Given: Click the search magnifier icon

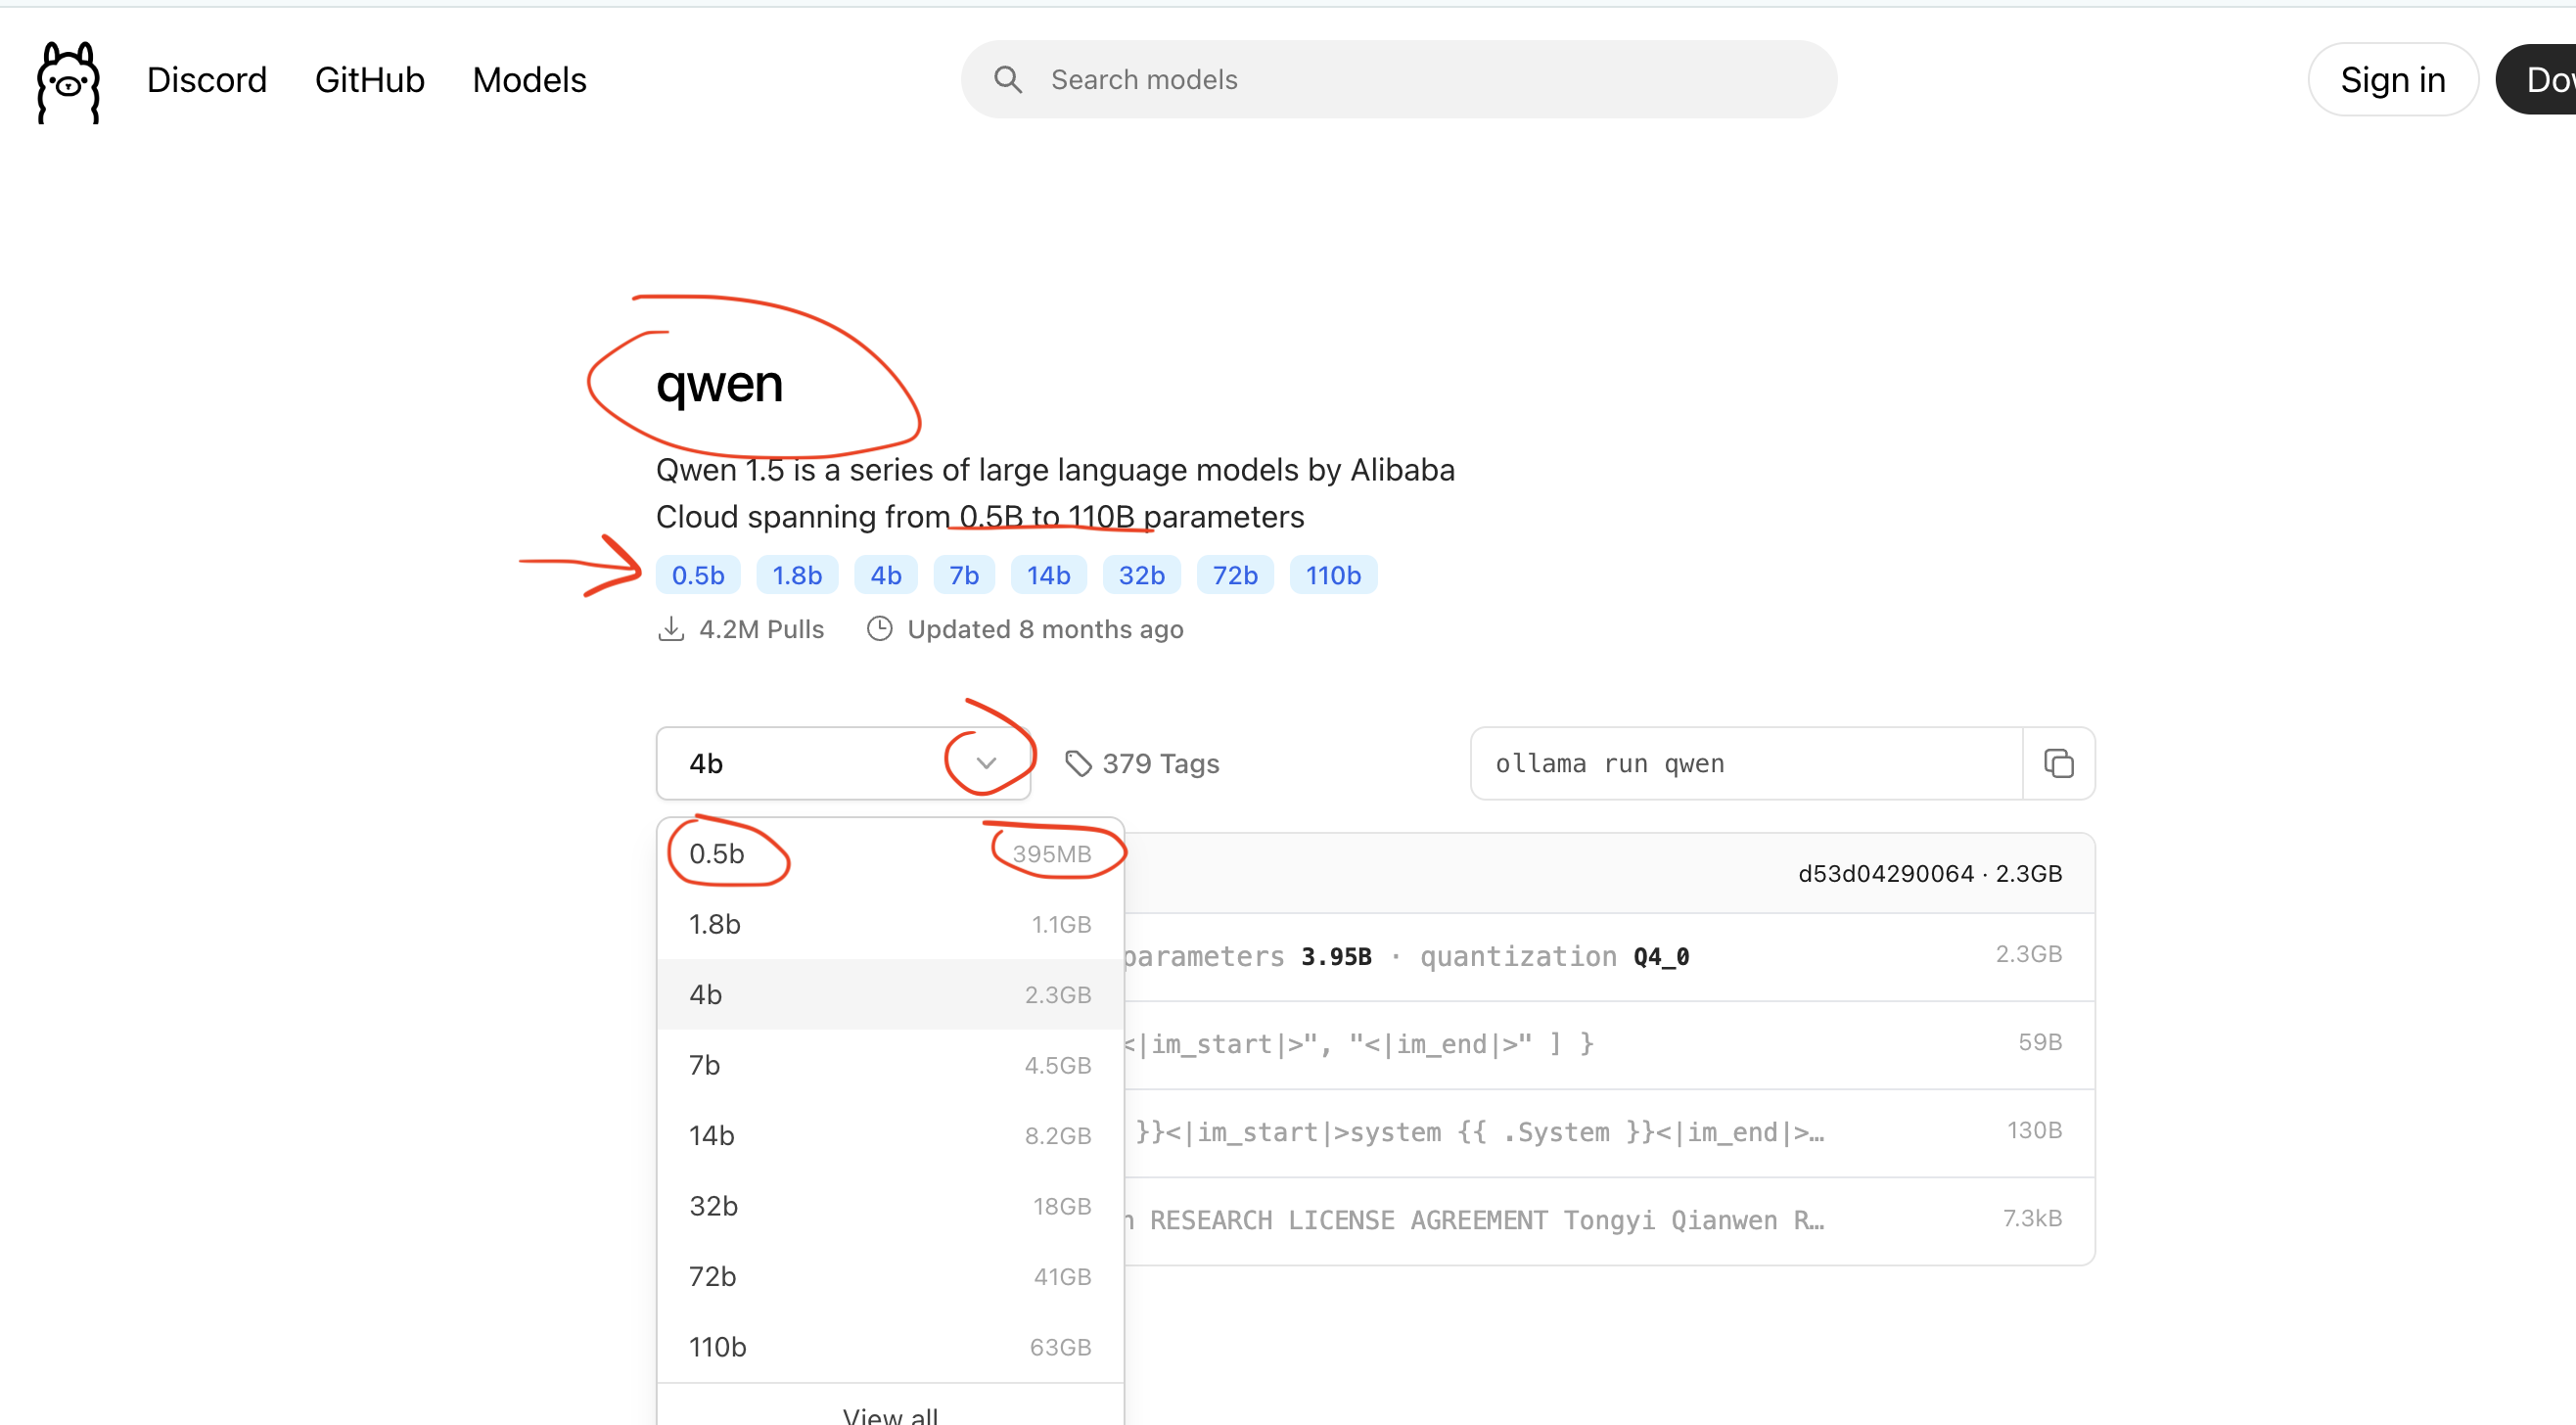Looking at the screenshot, I should [1007, 80].
